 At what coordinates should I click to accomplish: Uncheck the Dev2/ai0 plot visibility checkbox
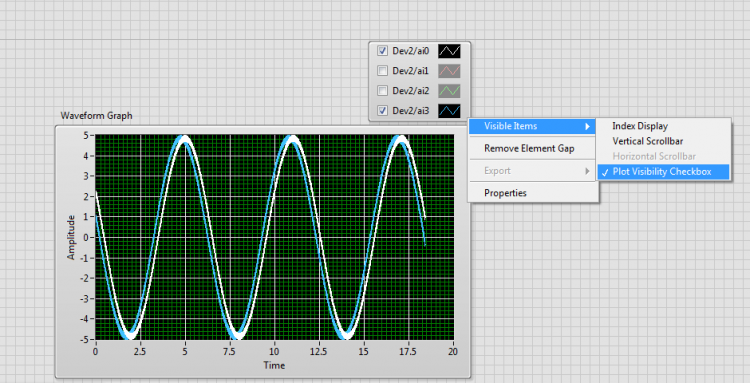[x=382, y=51]
